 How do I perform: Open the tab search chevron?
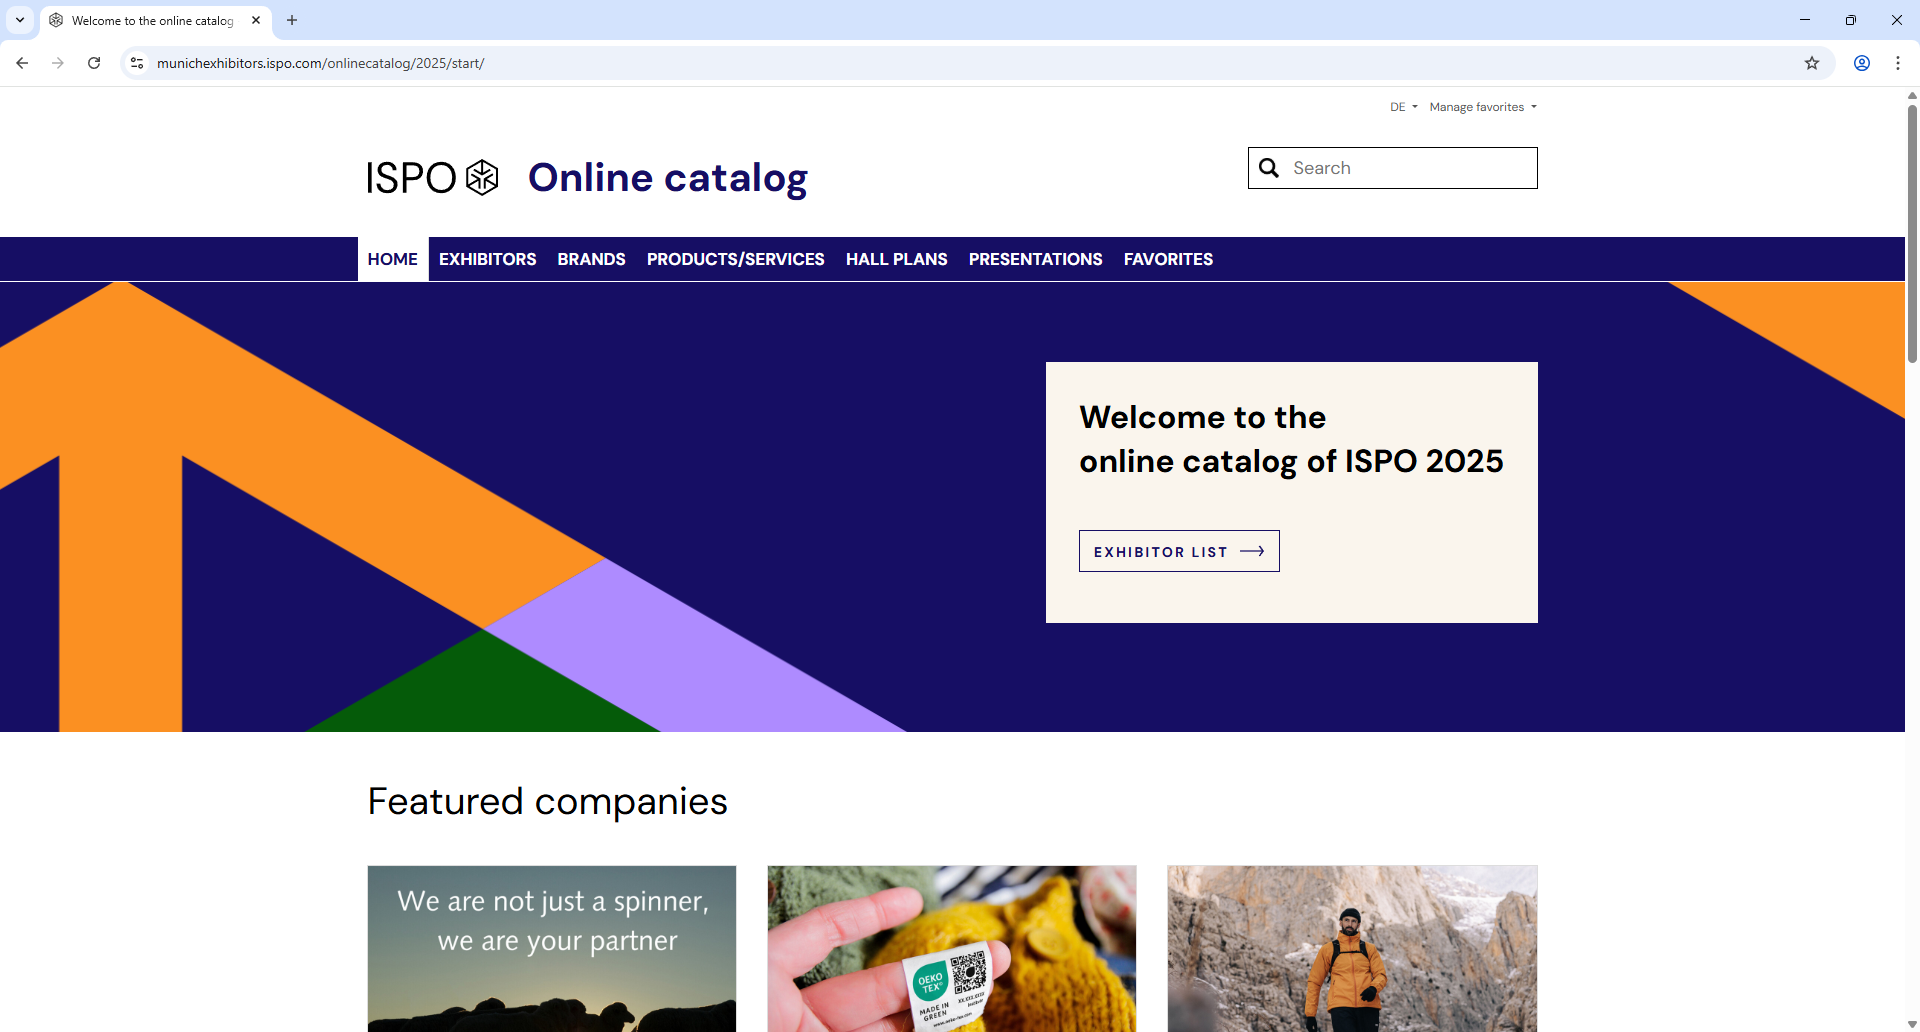pyautogui.click(x=19, y=20)
